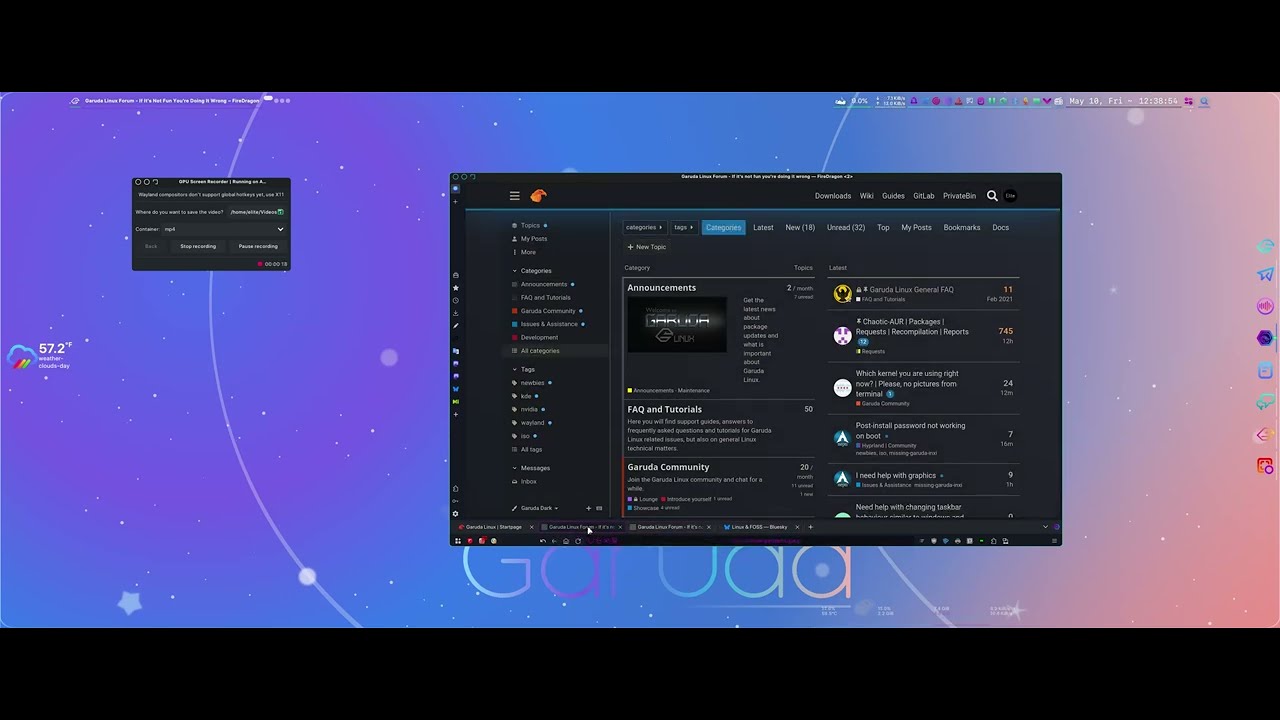
Task: Click the Welcome to Garuda Linux thumbnail
Action: click(677, 324)
